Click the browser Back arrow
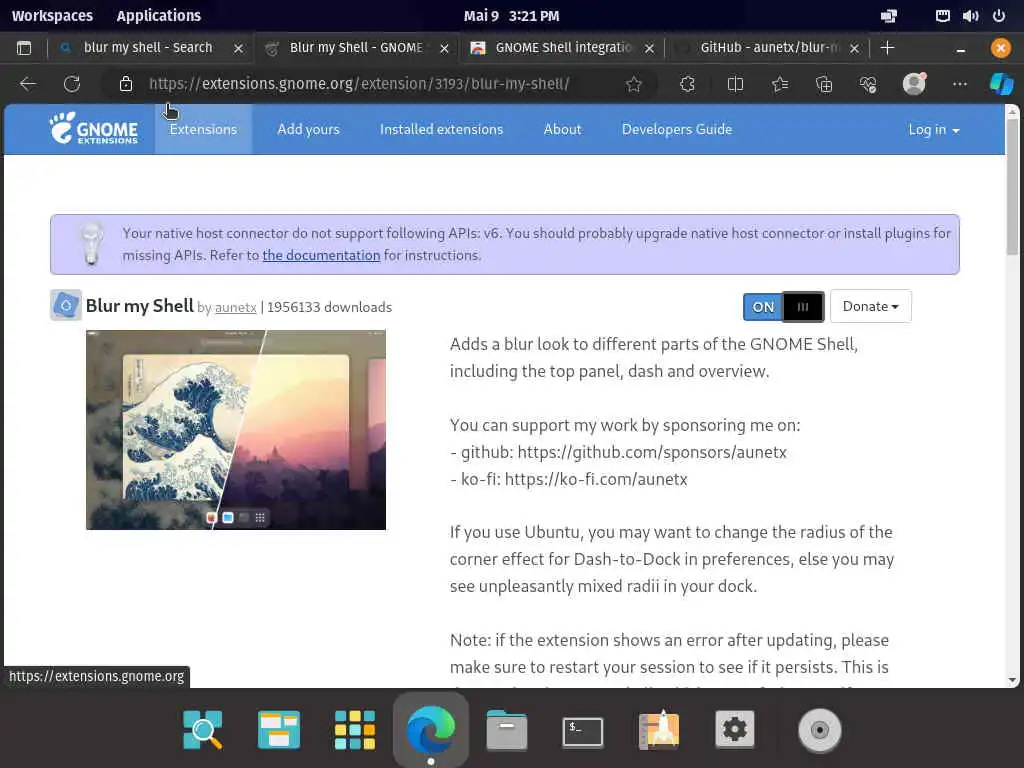Viewport: 1024px width, 768px height. click(x=27, y=84)
